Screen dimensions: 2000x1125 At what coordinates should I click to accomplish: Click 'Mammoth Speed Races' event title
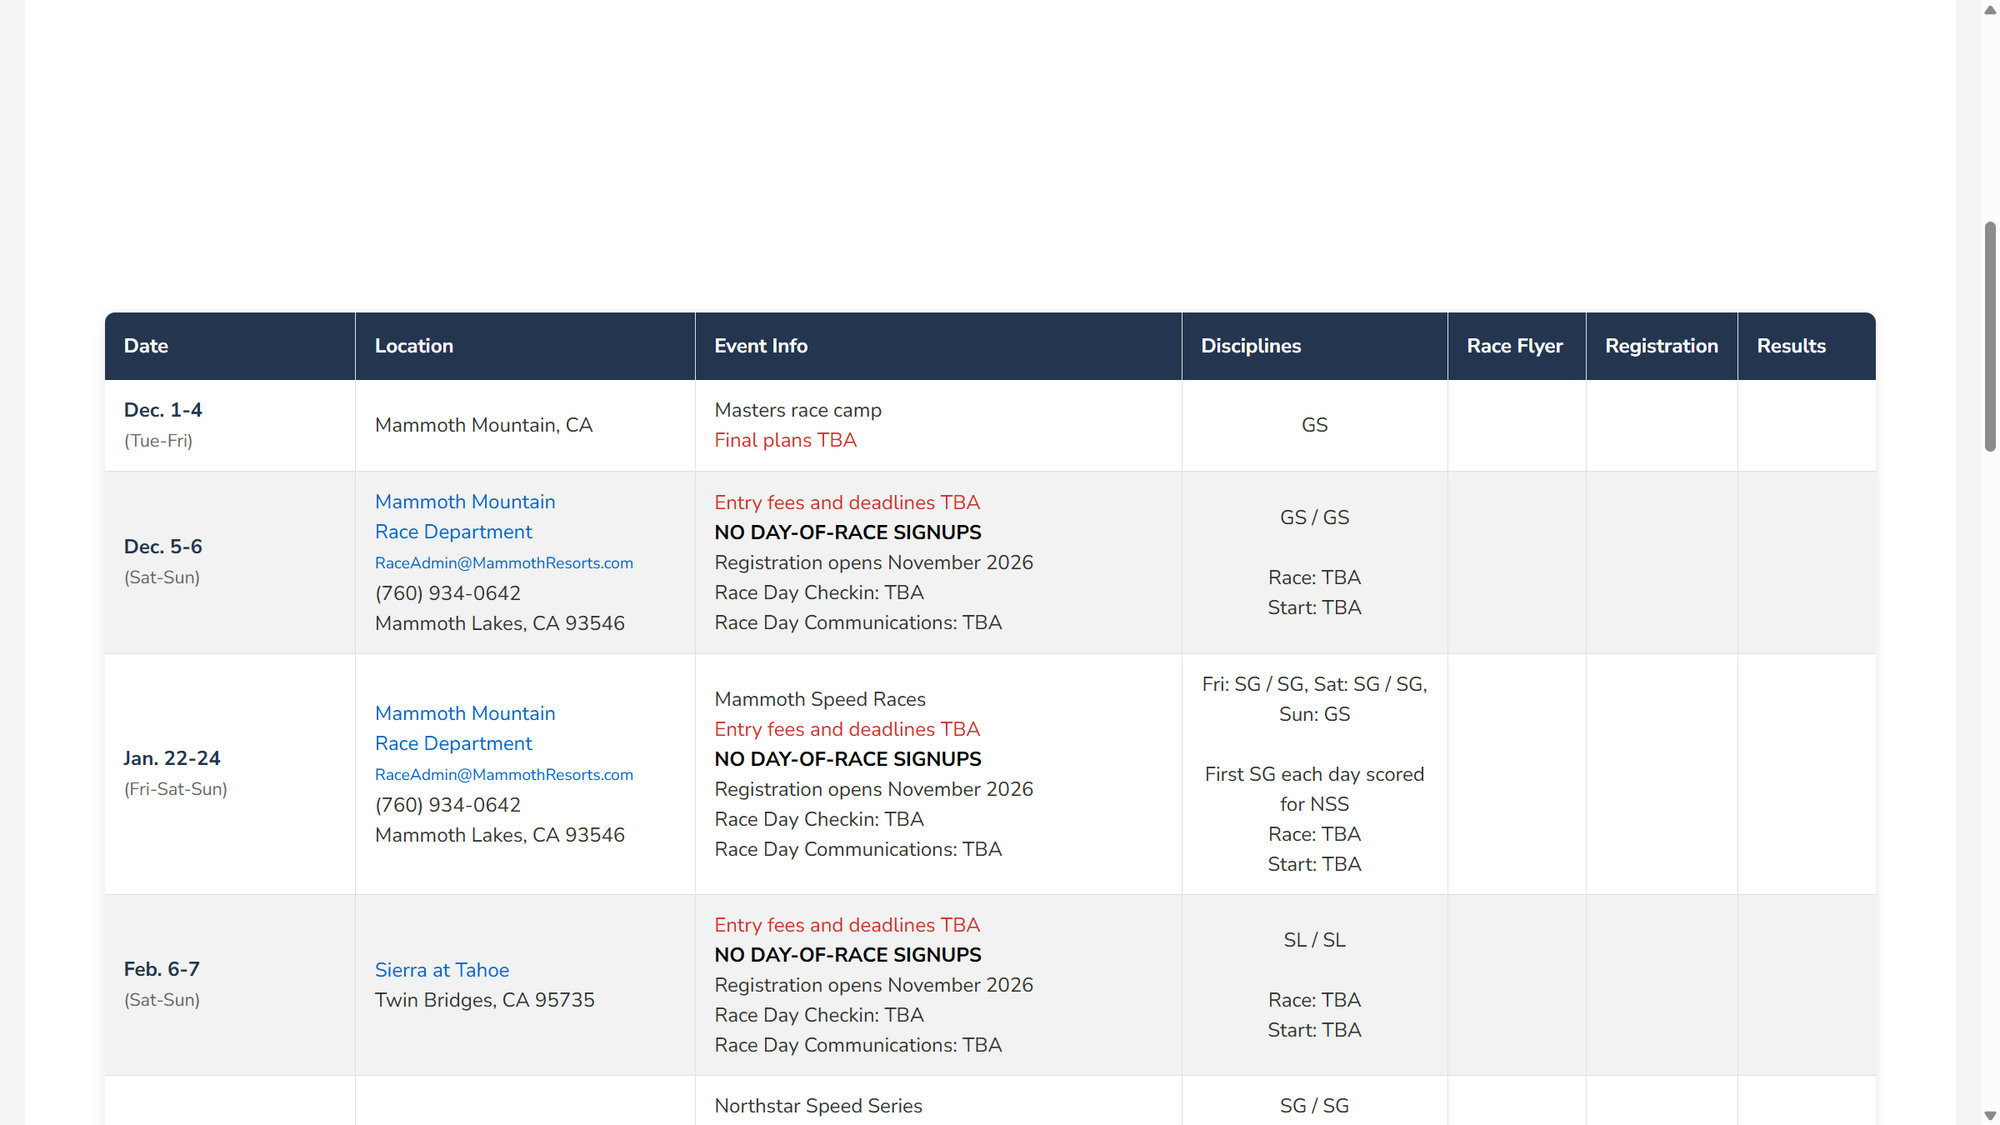820,699
